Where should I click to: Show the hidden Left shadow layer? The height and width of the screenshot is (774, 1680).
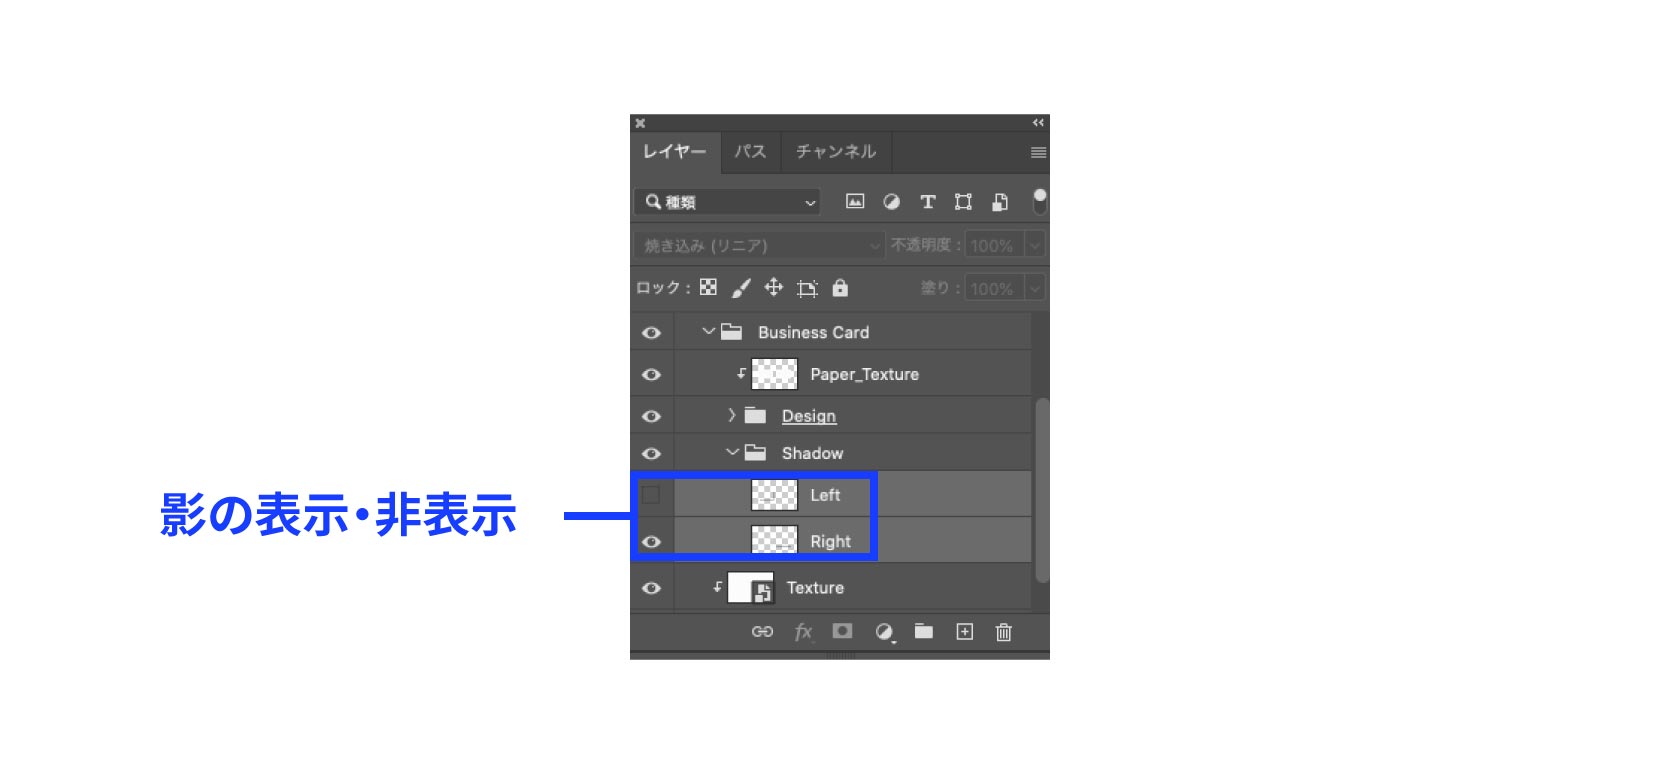click(651, 495)
